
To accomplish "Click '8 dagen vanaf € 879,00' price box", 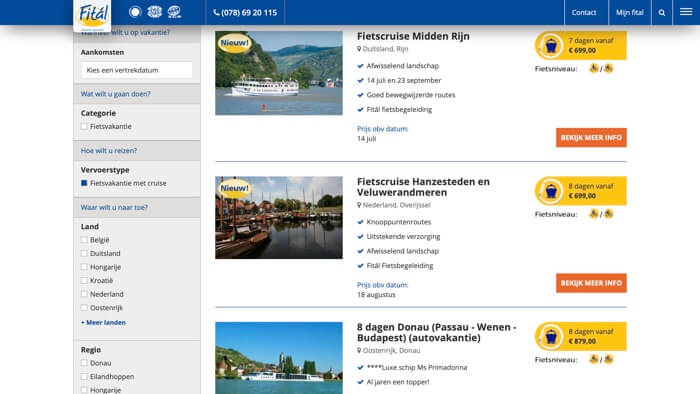I will coord(580,336).
